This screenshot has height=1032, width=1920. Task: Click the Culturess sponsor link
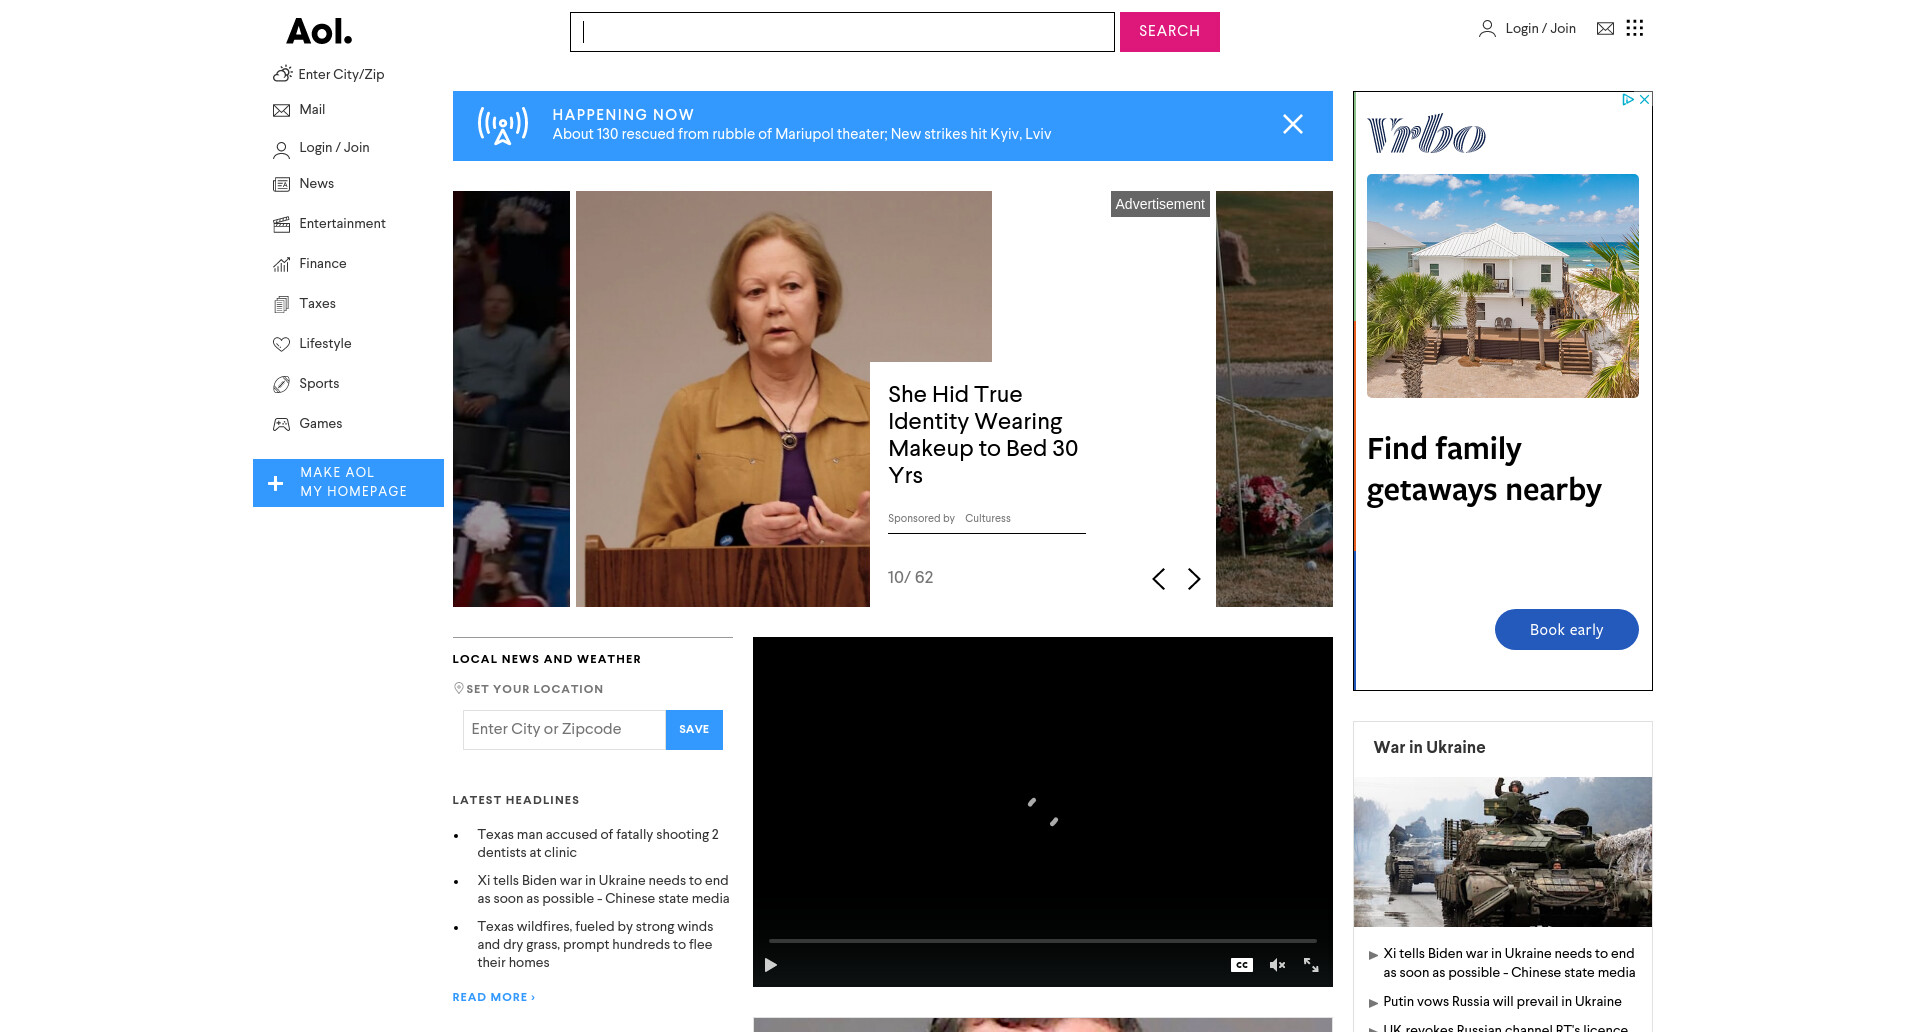(x=988, y=519)
